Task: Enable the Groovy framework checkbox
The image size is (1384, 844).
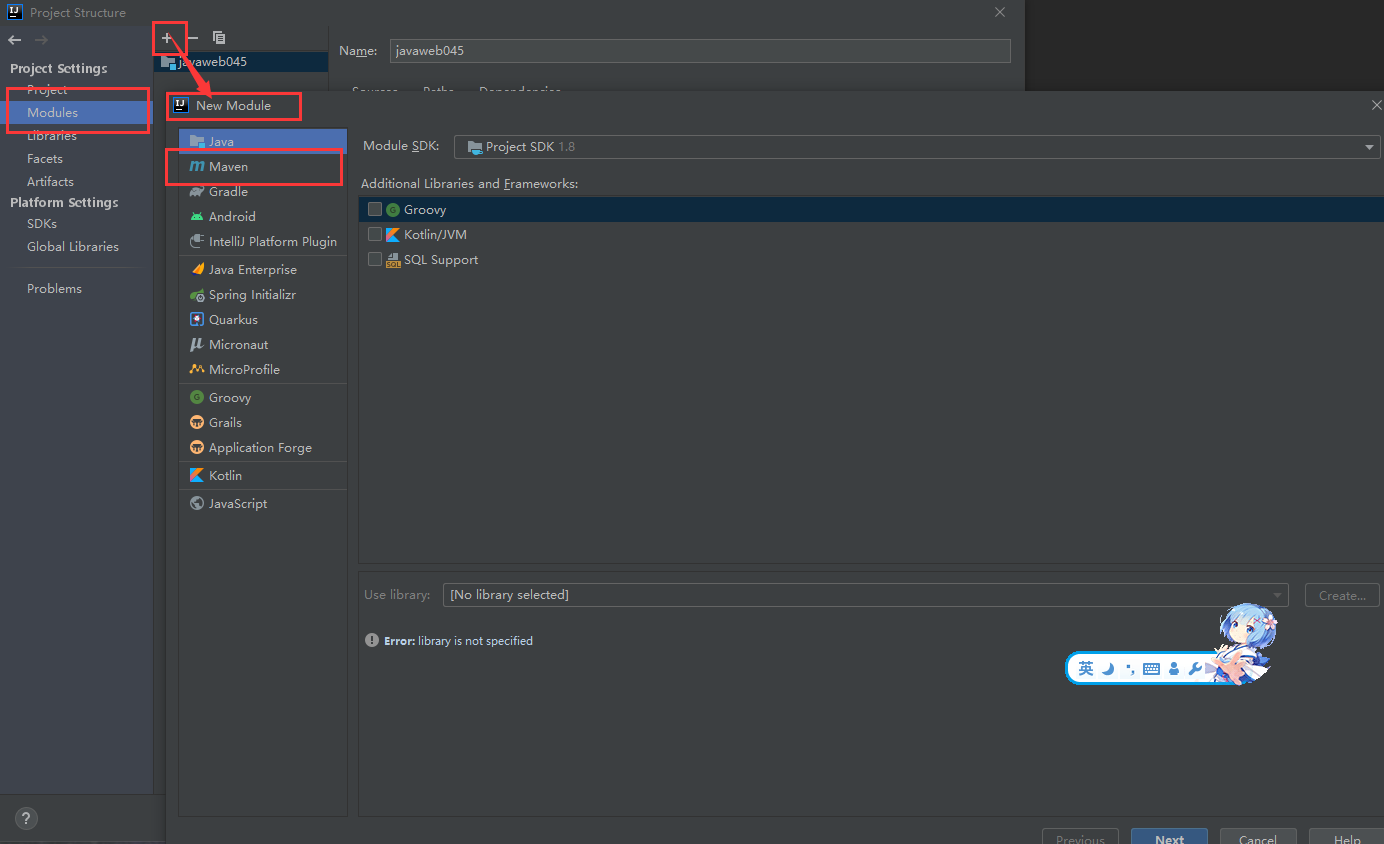Action: [375, 209]
